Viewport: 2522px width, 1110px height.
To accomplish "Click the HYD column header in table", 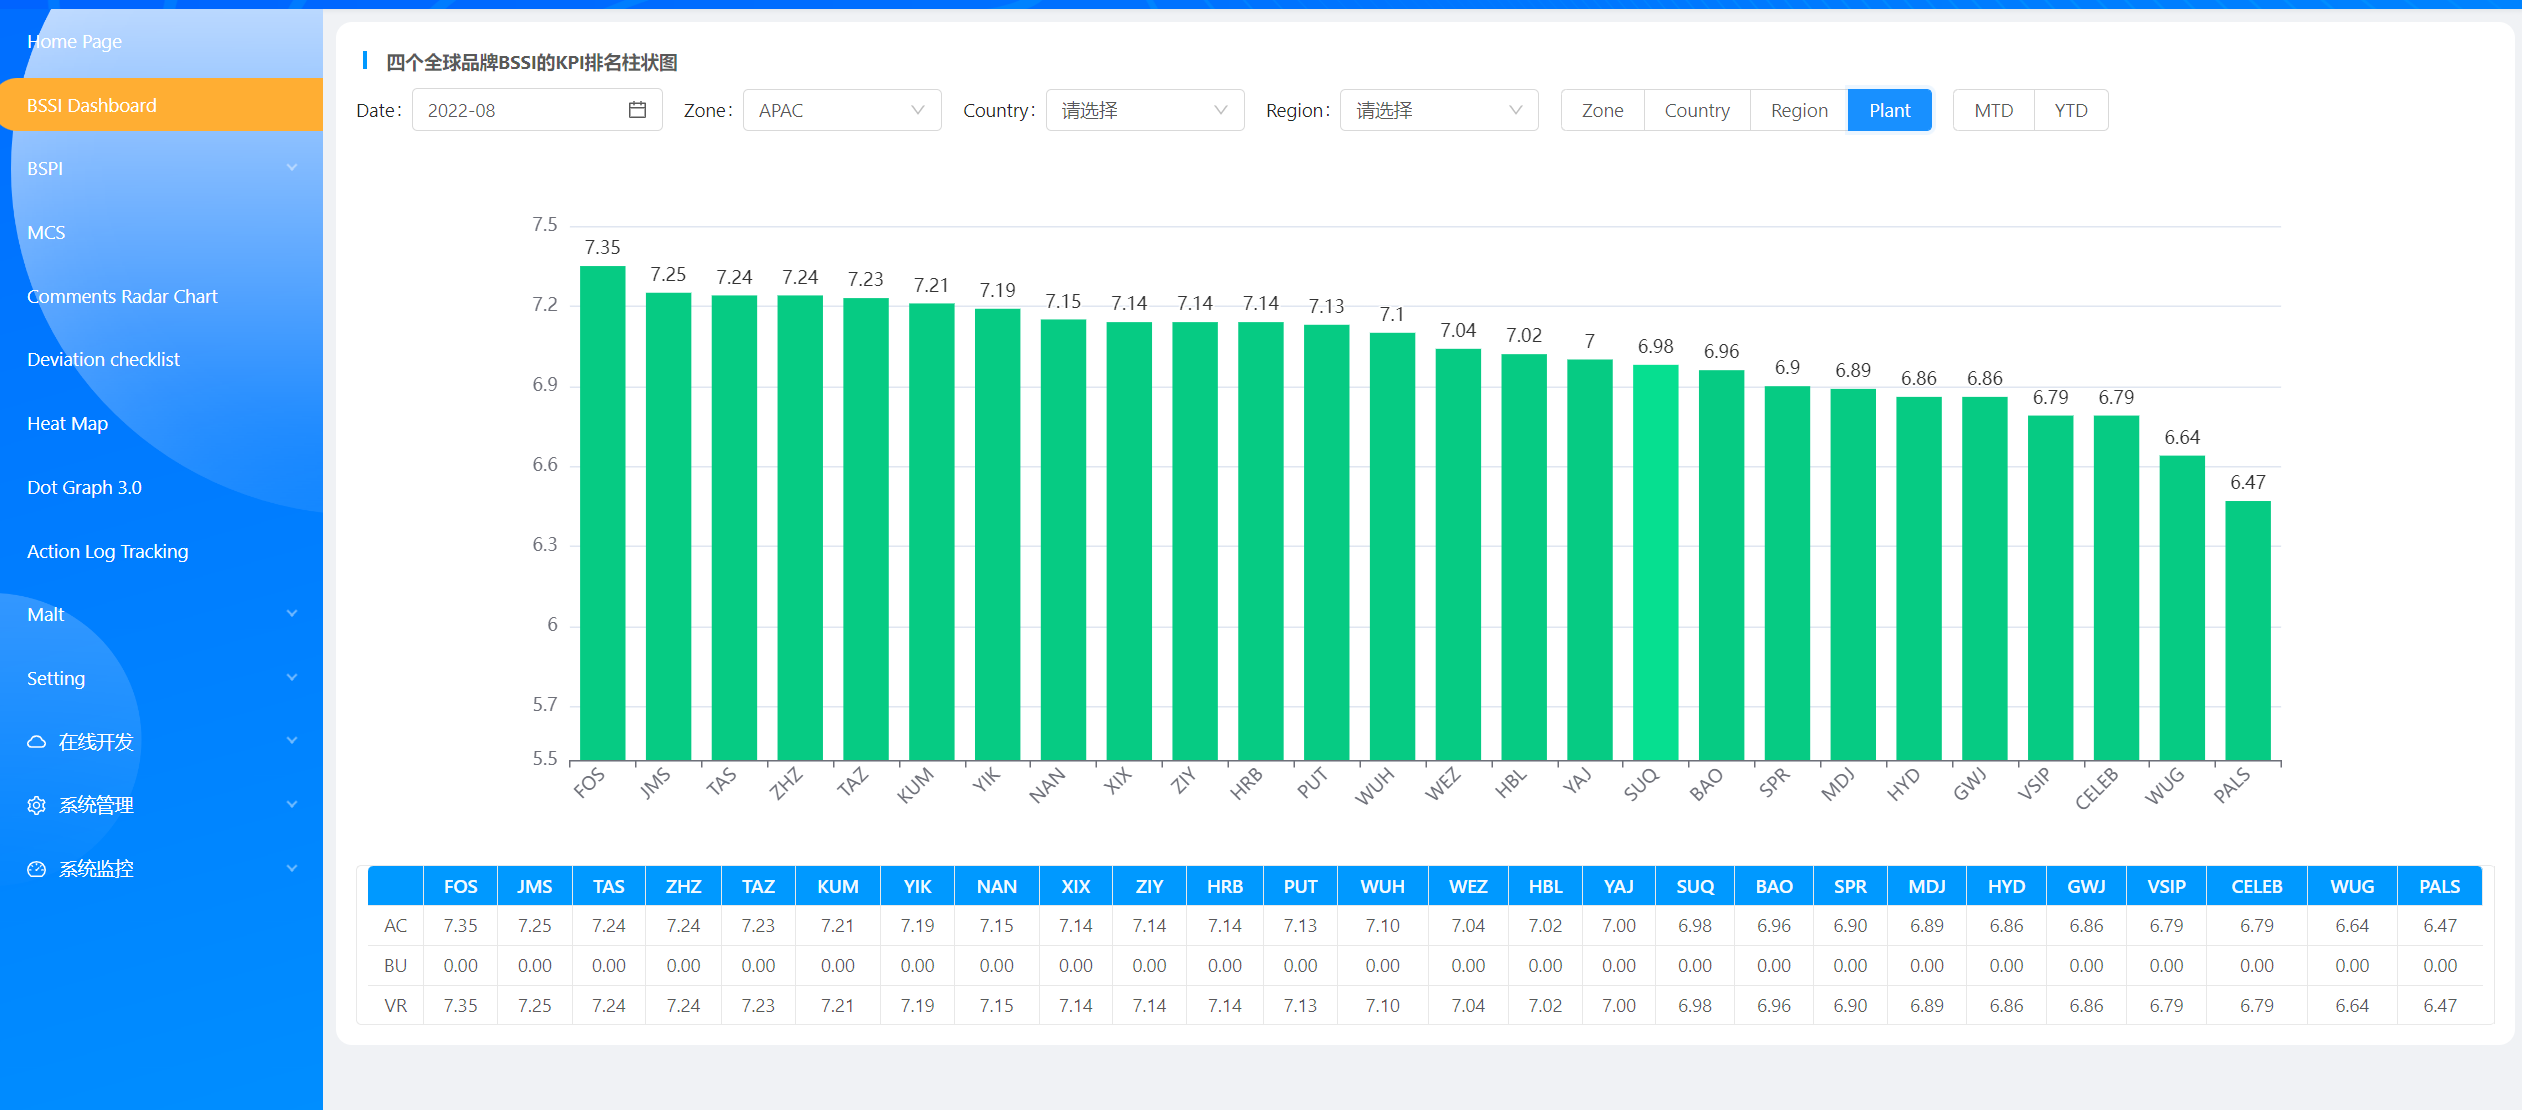I will coord(2006,886).
